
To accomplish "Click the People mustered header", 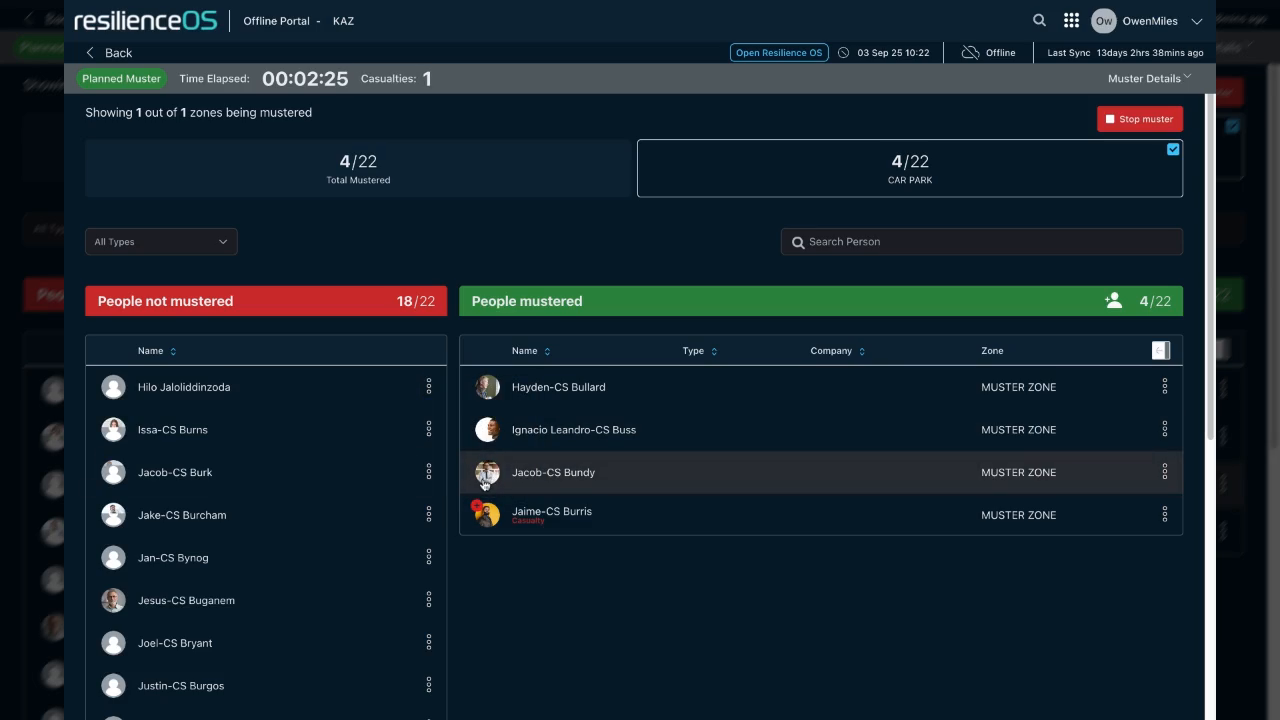I will 821,301.
